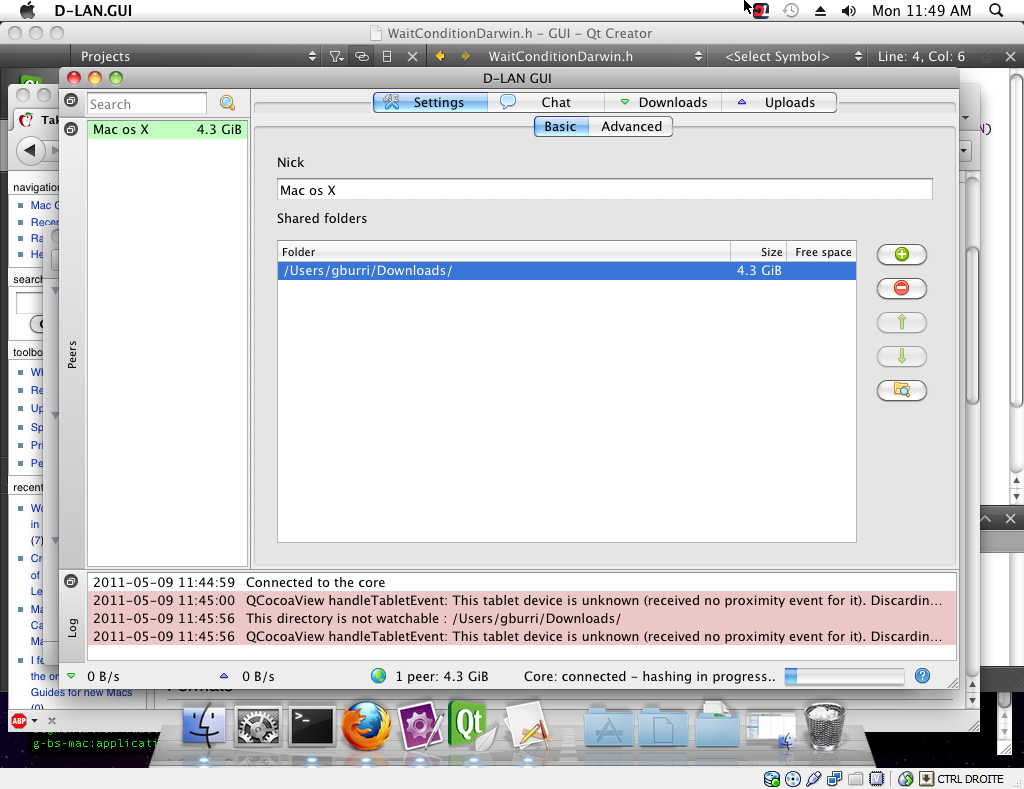Image resolution: width=1024 pixels, height=789 pixels.
Task: Click the blue help question mark icon
Action: click(x=922, y=675)
